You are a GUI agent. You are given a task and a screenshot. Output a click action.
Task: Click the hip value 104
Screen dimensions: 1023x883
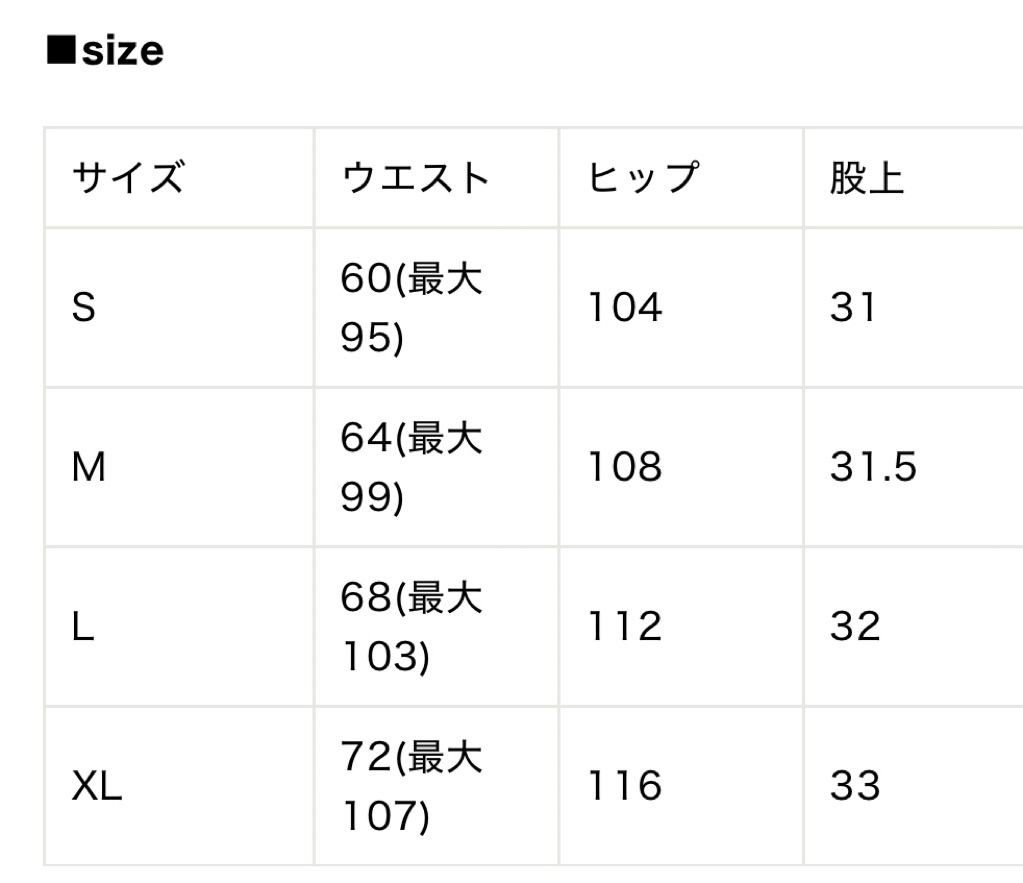(624, 307)
